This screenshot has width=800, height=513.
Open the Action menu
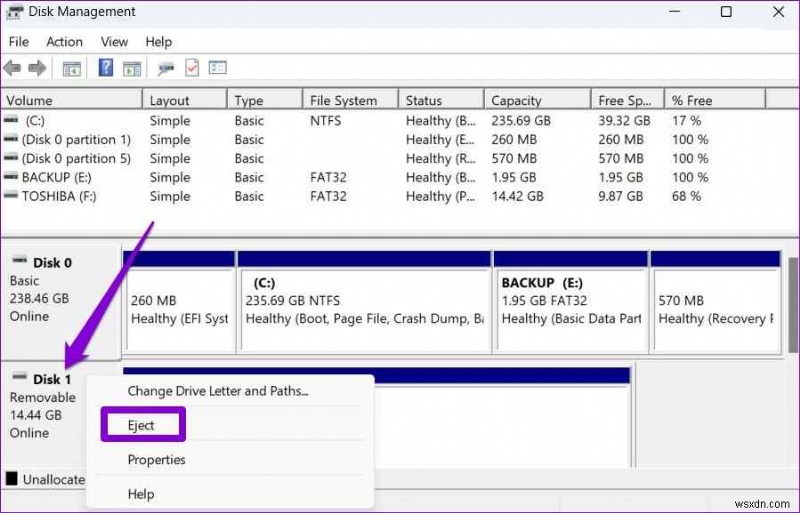64,42
